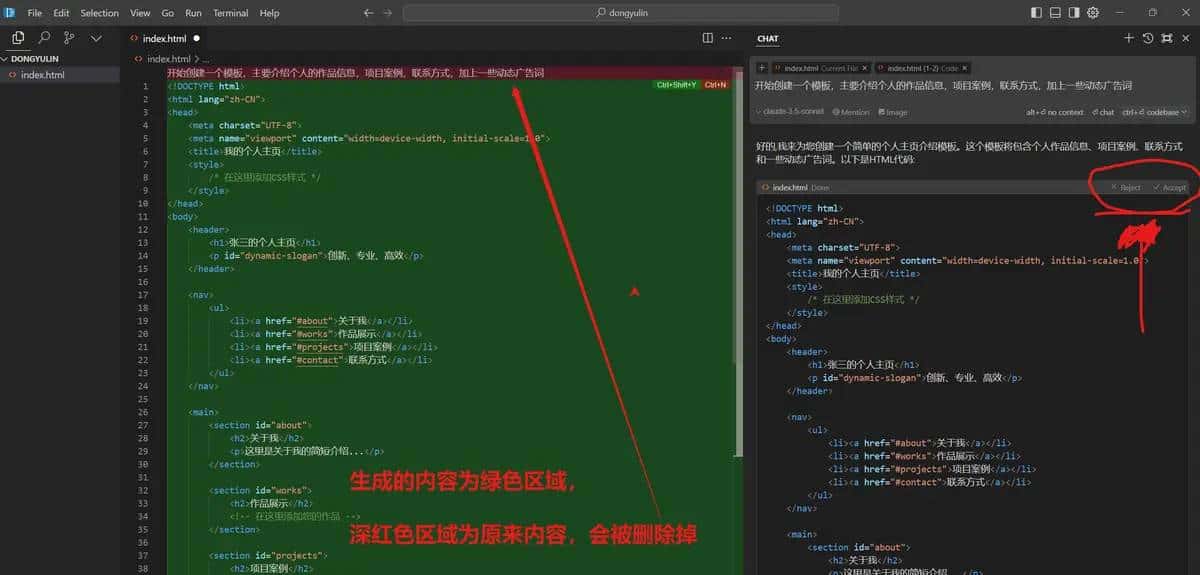Remove index.html Current File context chip
The image size is (1200, 575).
point(865,68)
